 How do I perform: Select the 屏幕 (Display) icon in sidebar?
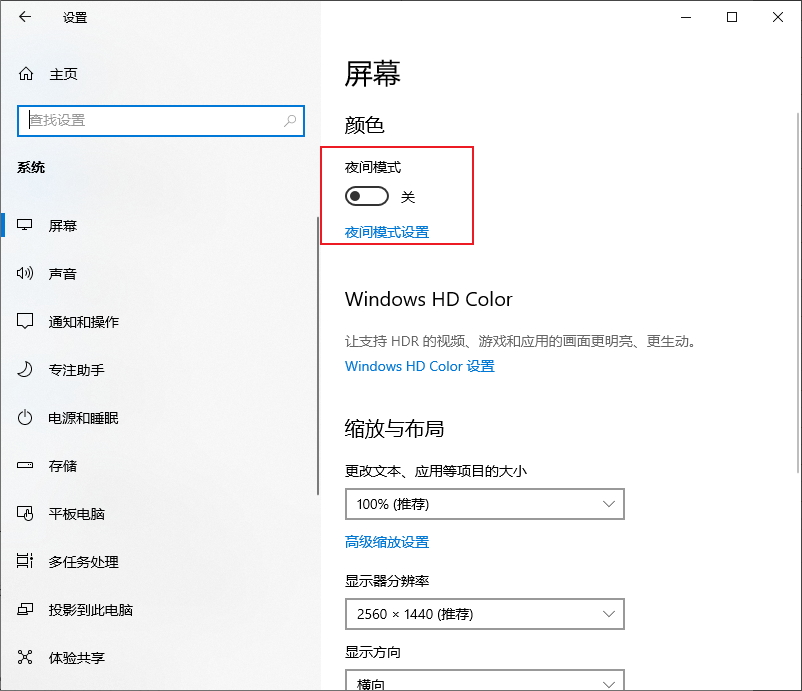[24, 225]
